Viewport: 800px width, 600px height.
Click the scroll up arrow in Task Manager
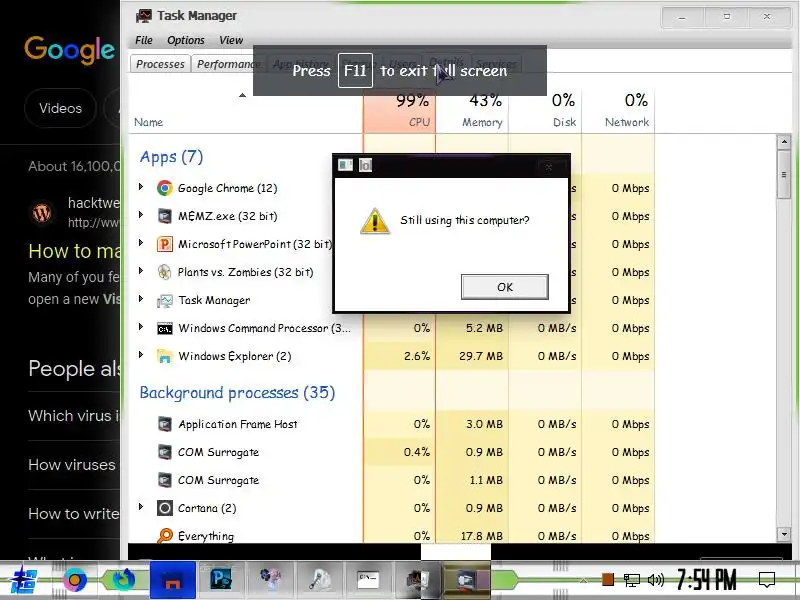784,142
